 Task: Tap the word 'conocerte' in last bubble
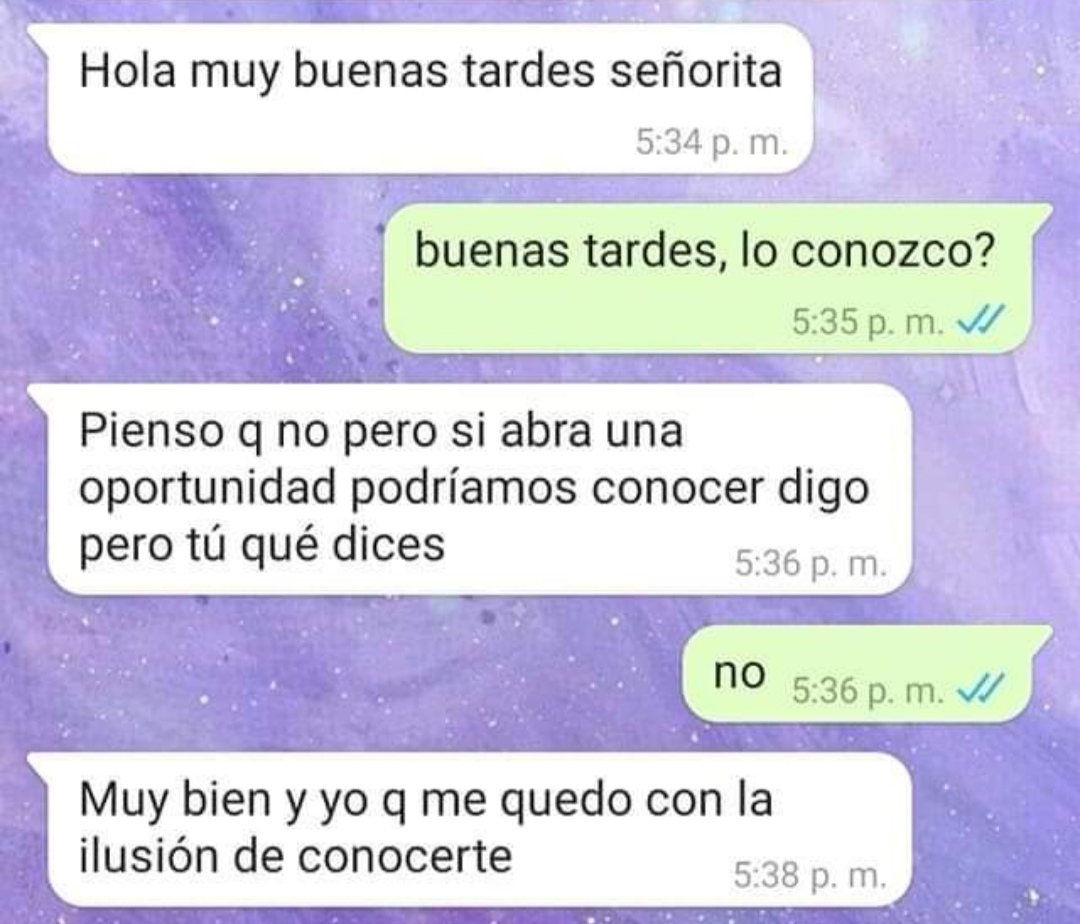[405, 858]
